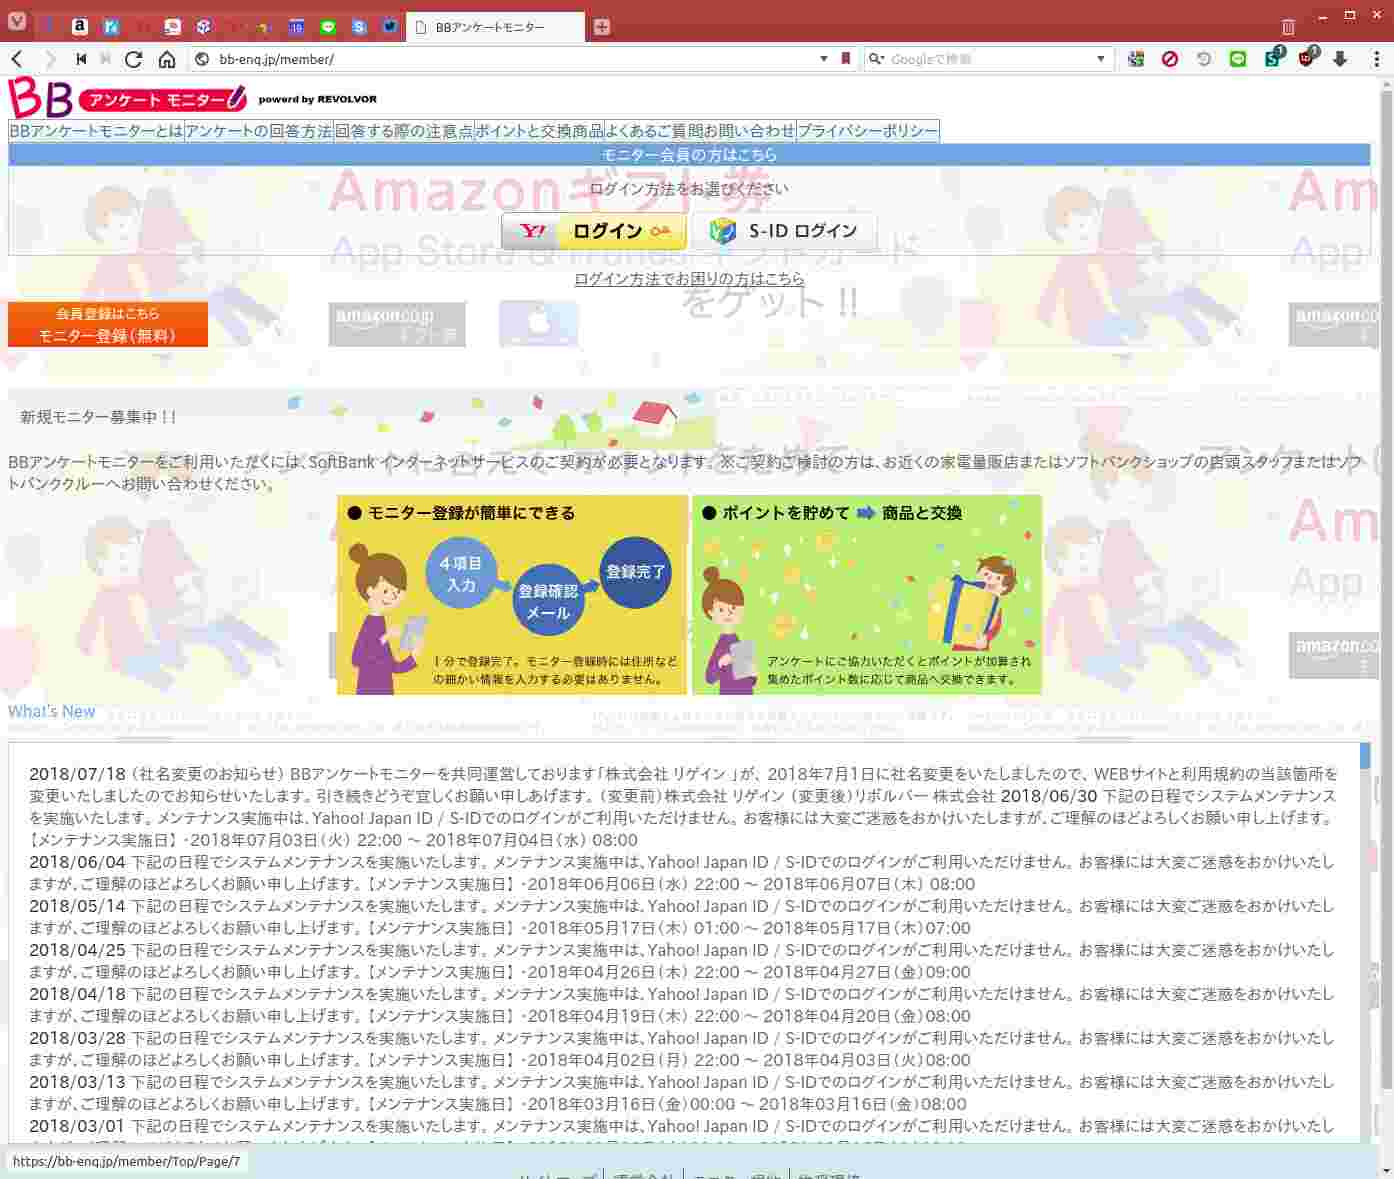Click the ログイン方法をお選びください text

click(x=689, y=188)
